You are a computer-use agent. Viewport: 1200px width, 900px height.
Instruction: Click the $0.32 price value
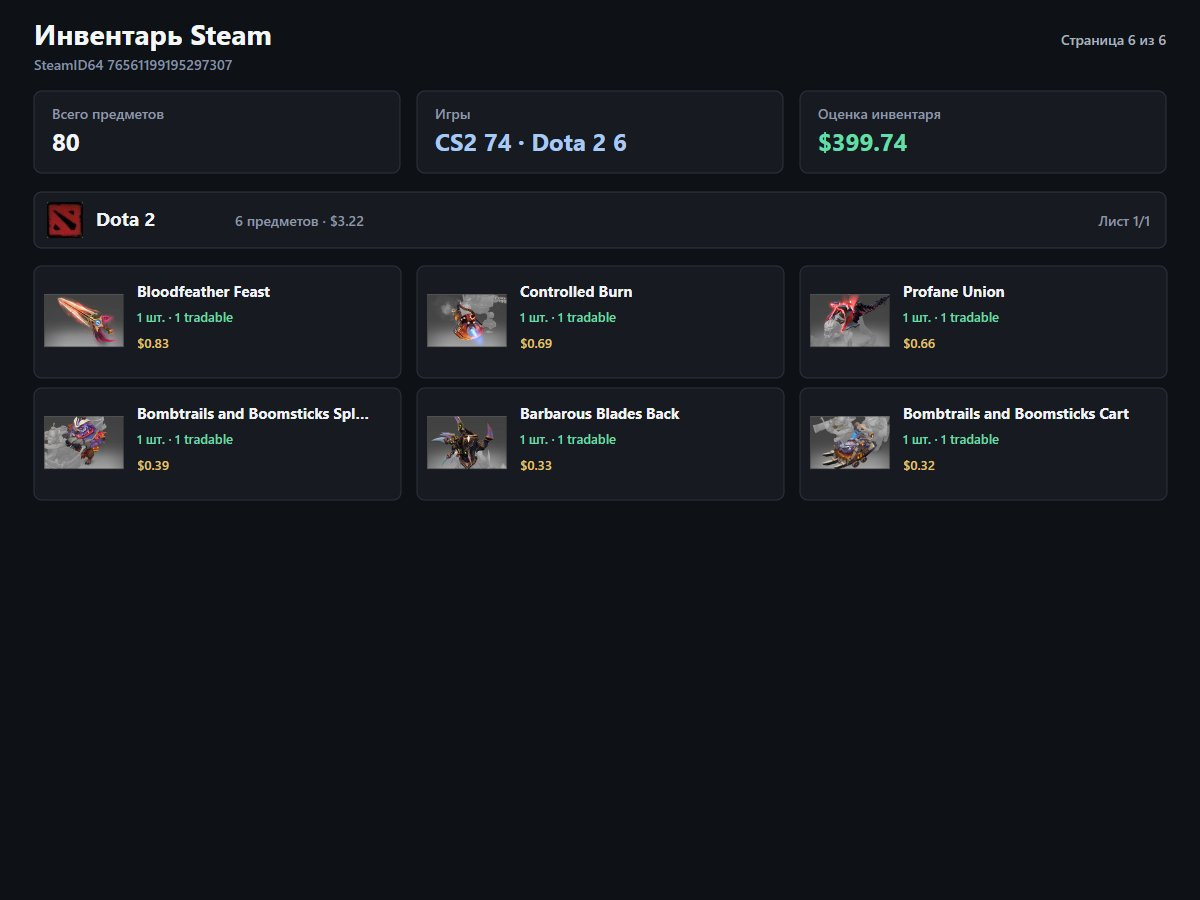click(x=919, y=465)
